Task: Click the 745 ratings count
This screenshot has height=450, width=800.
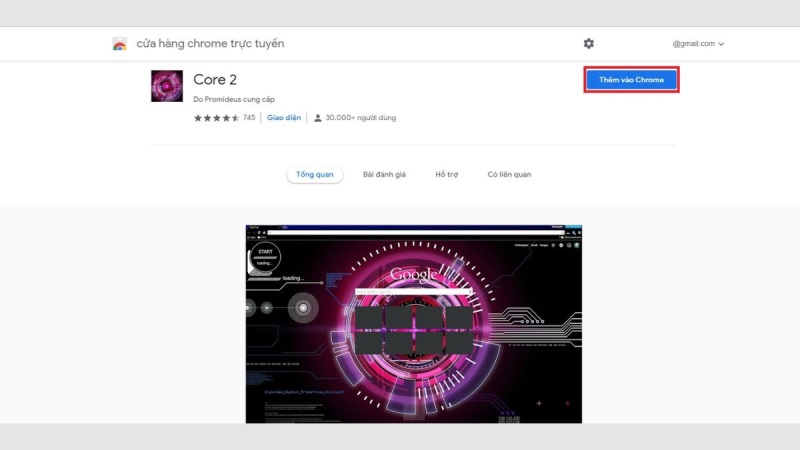Action: [249, 118]
